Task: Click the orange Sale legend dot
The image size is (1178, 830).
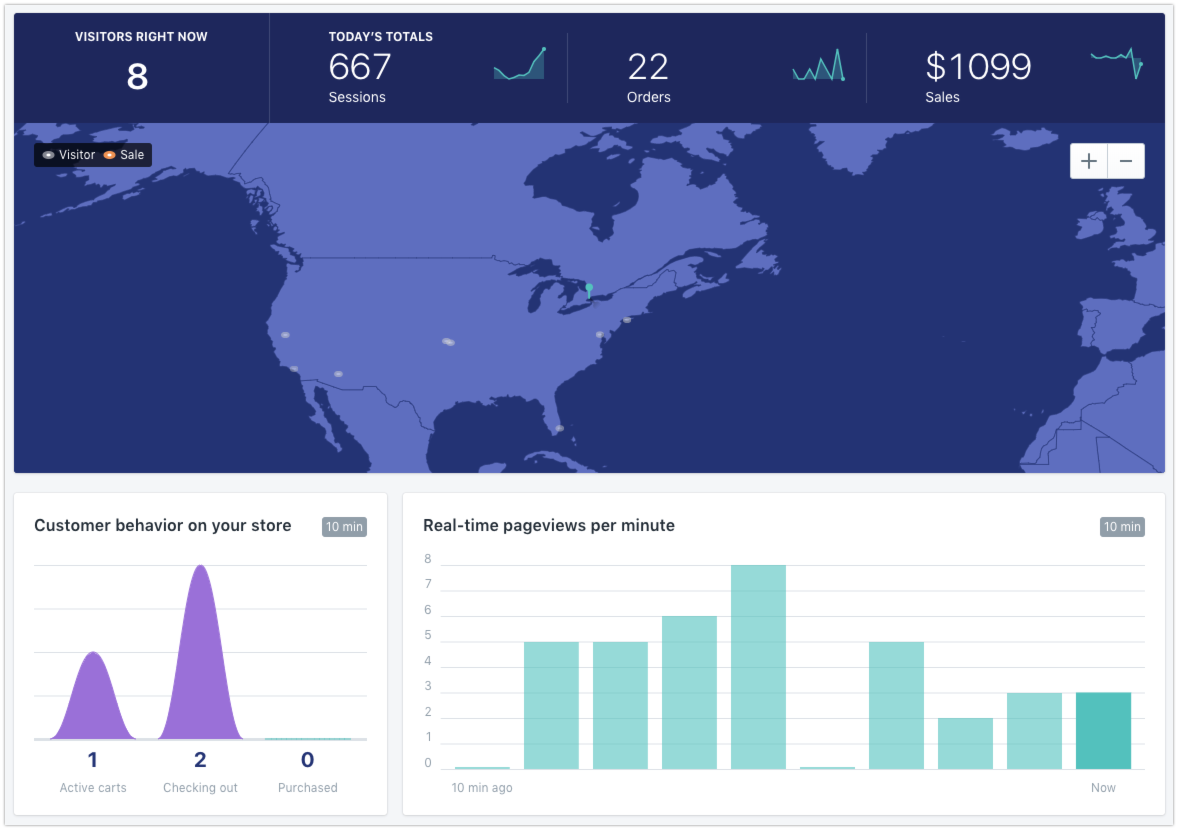Action: [110, 155]
